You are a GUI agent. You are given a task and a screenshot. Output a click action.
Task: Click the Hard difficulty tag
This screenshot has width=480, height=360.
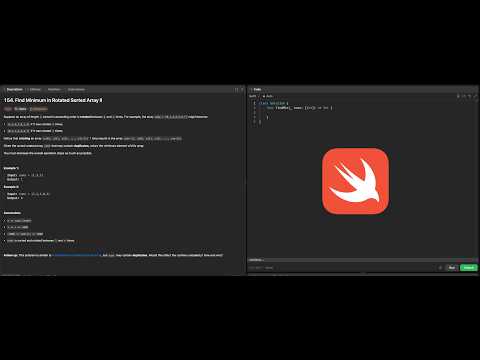[8, 109]
